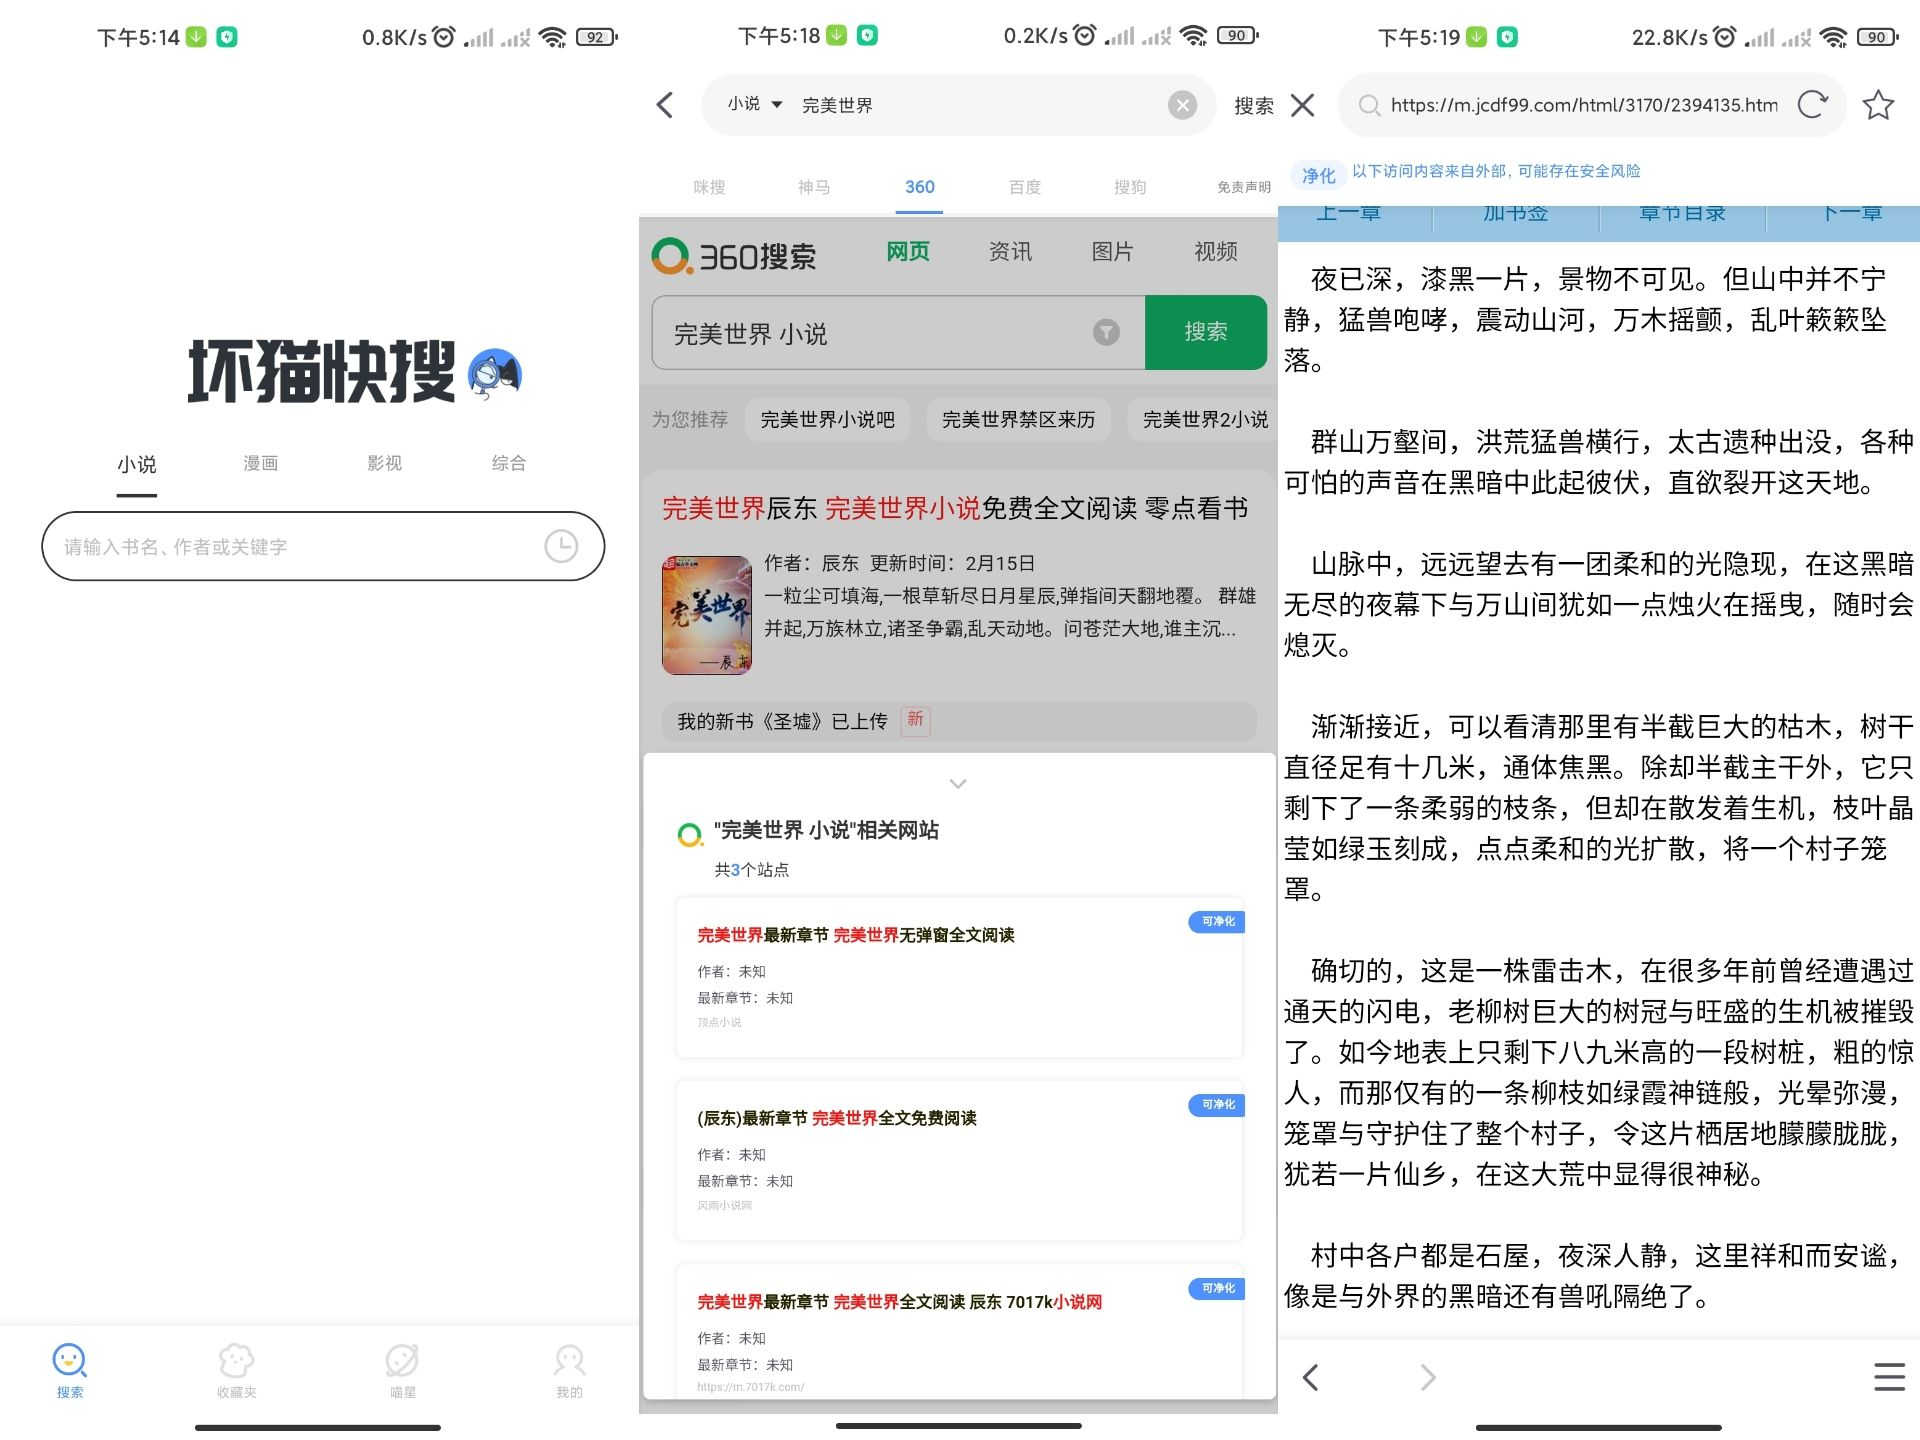
Task: Open 喵星 from the bottom navigation
Action: click(x=402, y=1370)
